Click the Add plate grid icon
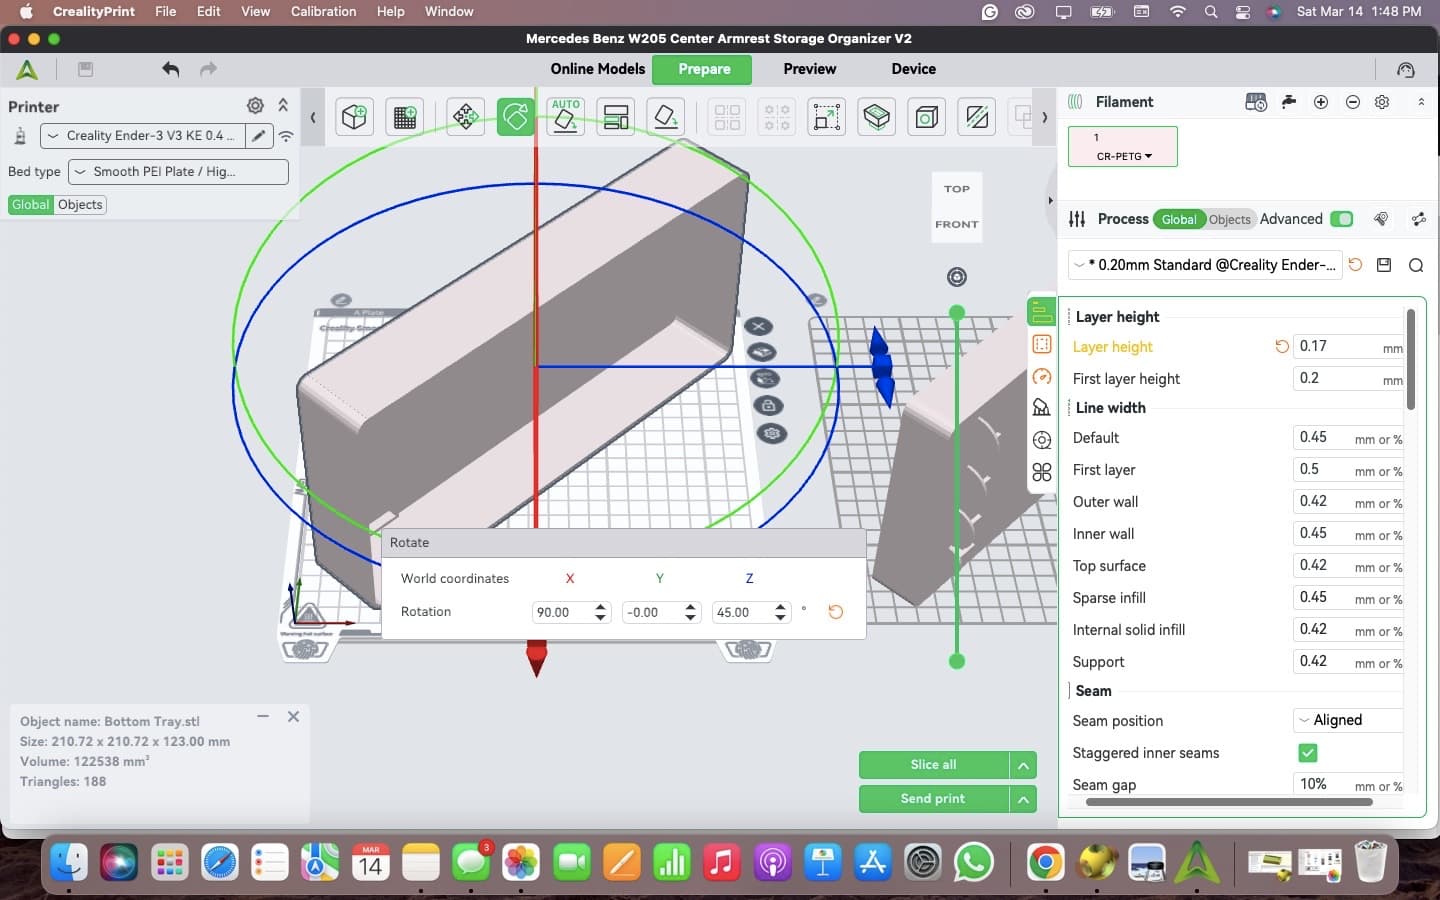Image resolution: width=1440 pixels, height=900 pixels. [x=405, y=117]
